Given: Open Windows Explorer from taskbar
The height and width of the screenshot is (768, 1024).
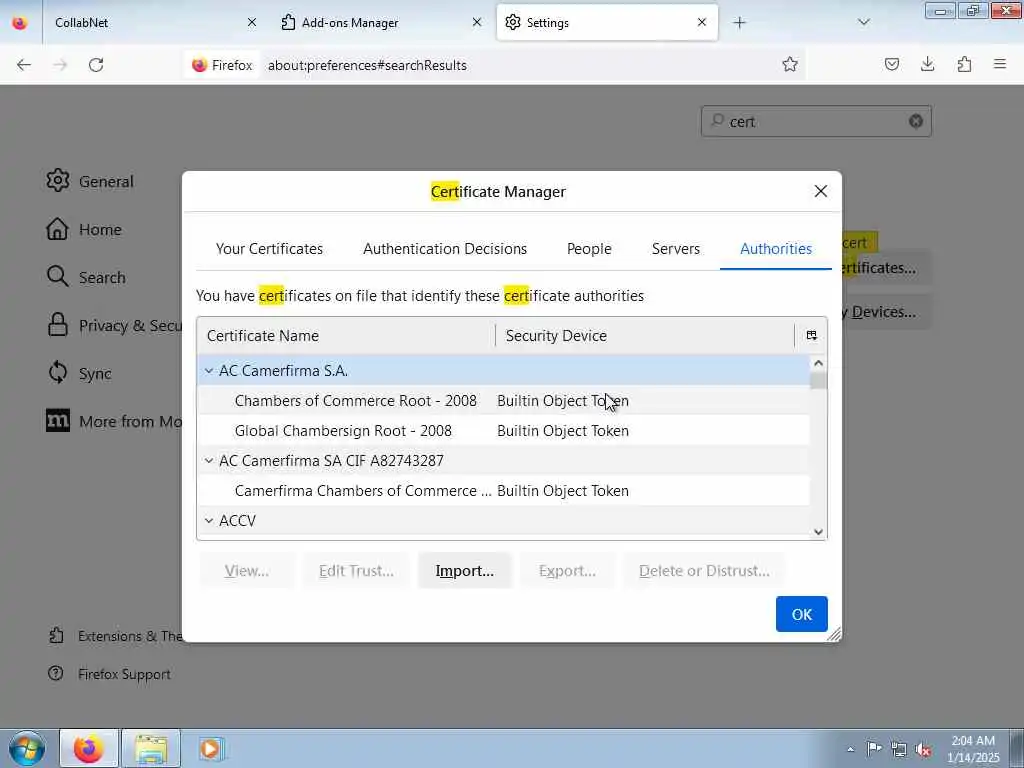Looking at the screenshot, I should click(151, 749).
